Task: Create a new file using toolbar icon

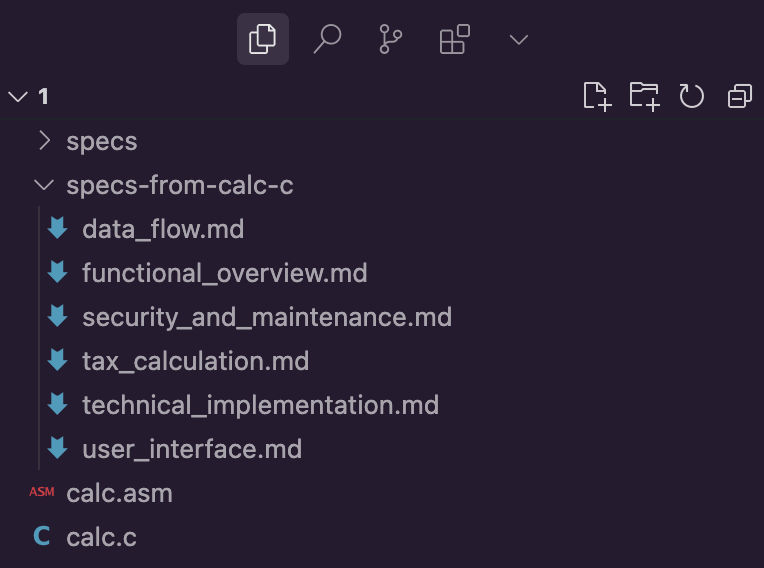Action: pos(597,96)
